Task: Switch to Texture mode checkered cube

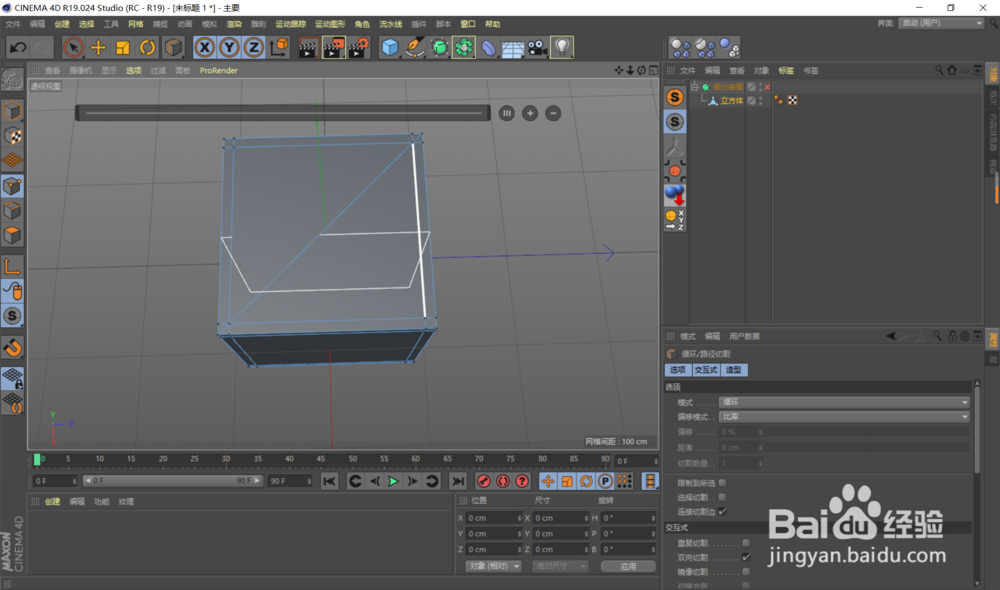Action: click(x=12, y=136)
